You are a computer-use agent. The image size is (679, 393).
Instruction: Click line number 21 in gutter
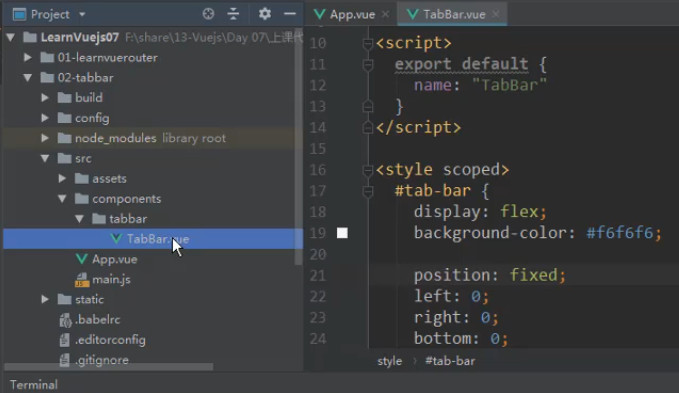pyautogui.click(x=317, y=275)
